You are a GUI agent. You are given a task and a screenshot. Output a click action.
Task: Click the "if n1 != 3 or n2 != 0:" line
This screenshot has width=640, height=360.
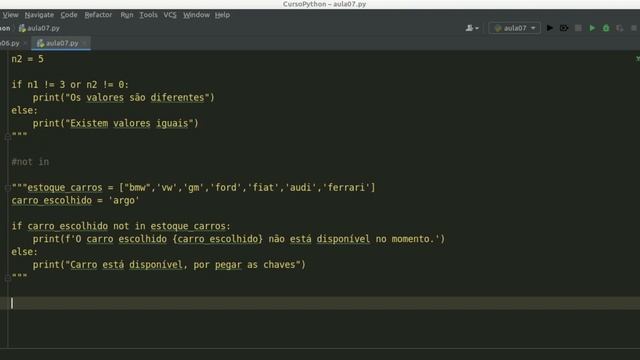click(70, 84)
